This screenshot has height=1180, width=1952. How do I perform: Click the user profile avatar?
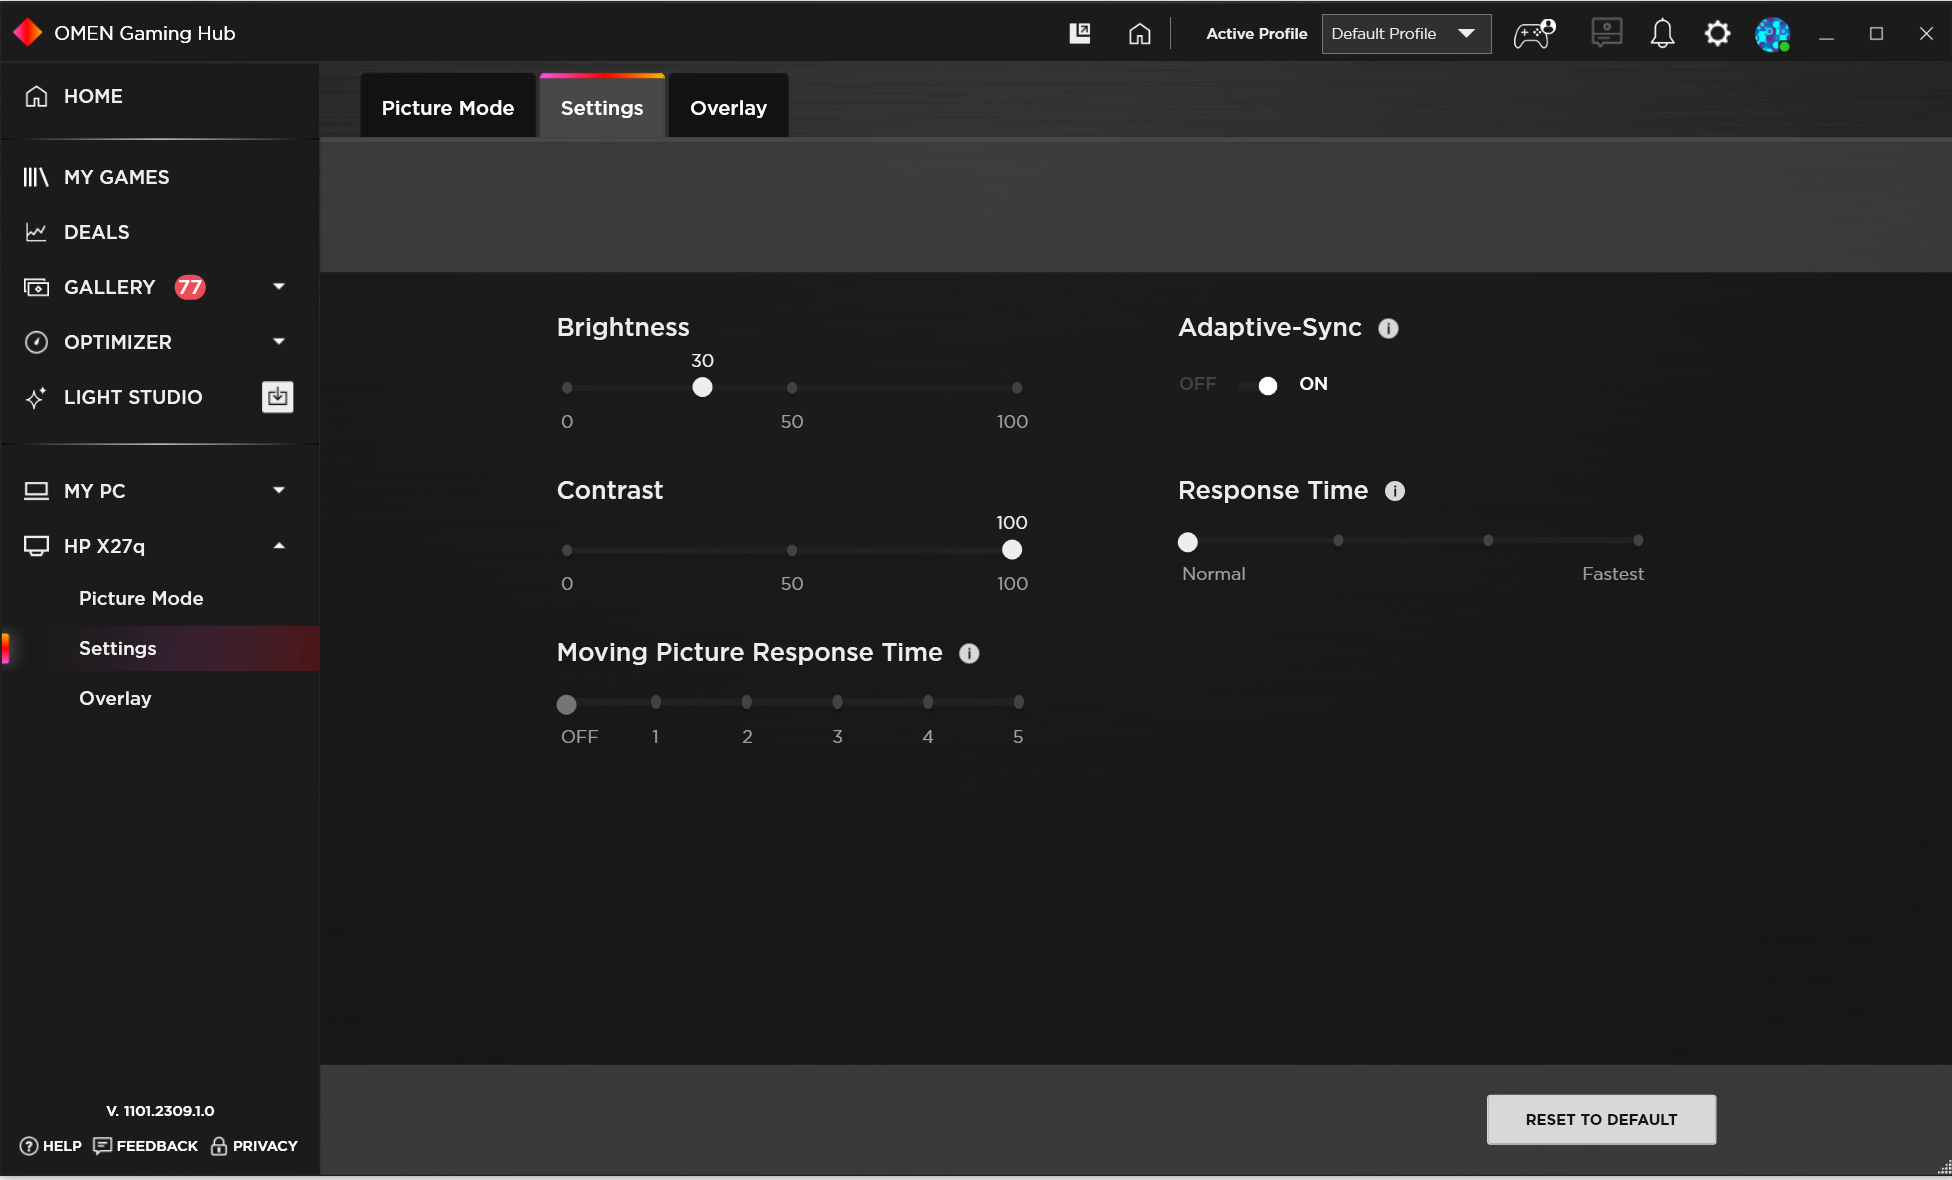(1772, 33)
